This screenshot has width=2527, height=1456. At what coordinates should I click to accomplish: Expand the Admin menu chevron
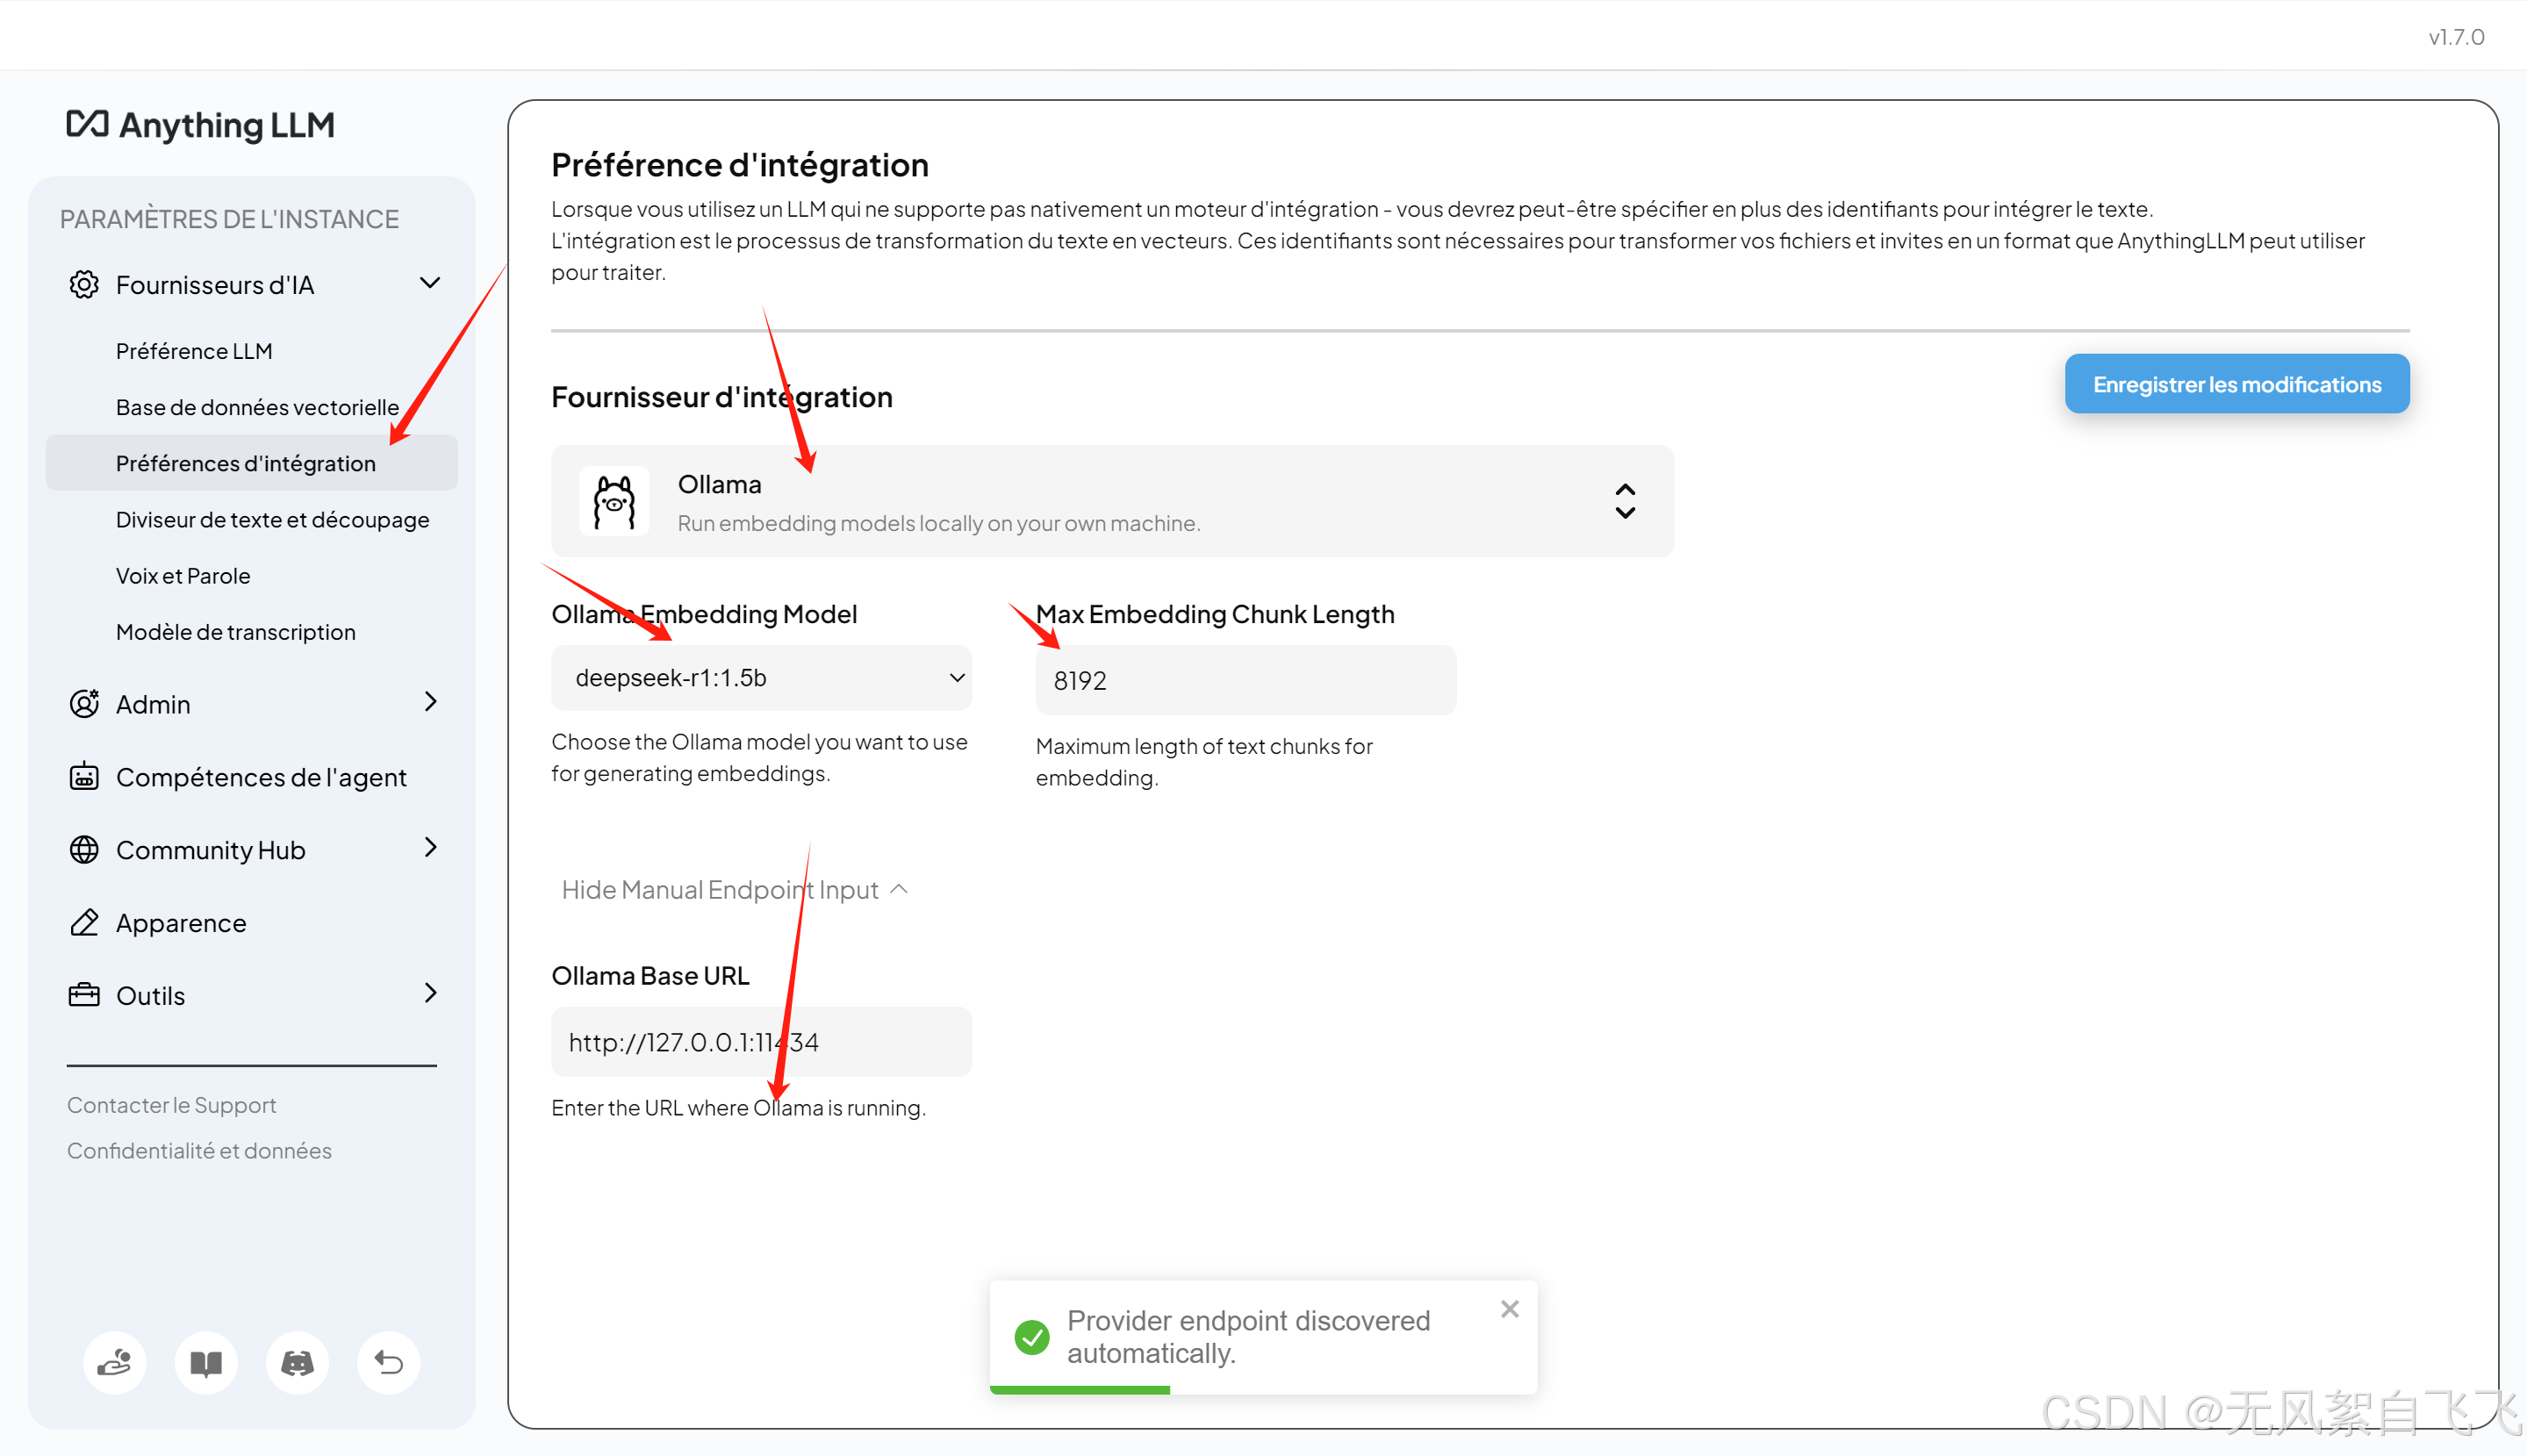click(x=430, y=702)
